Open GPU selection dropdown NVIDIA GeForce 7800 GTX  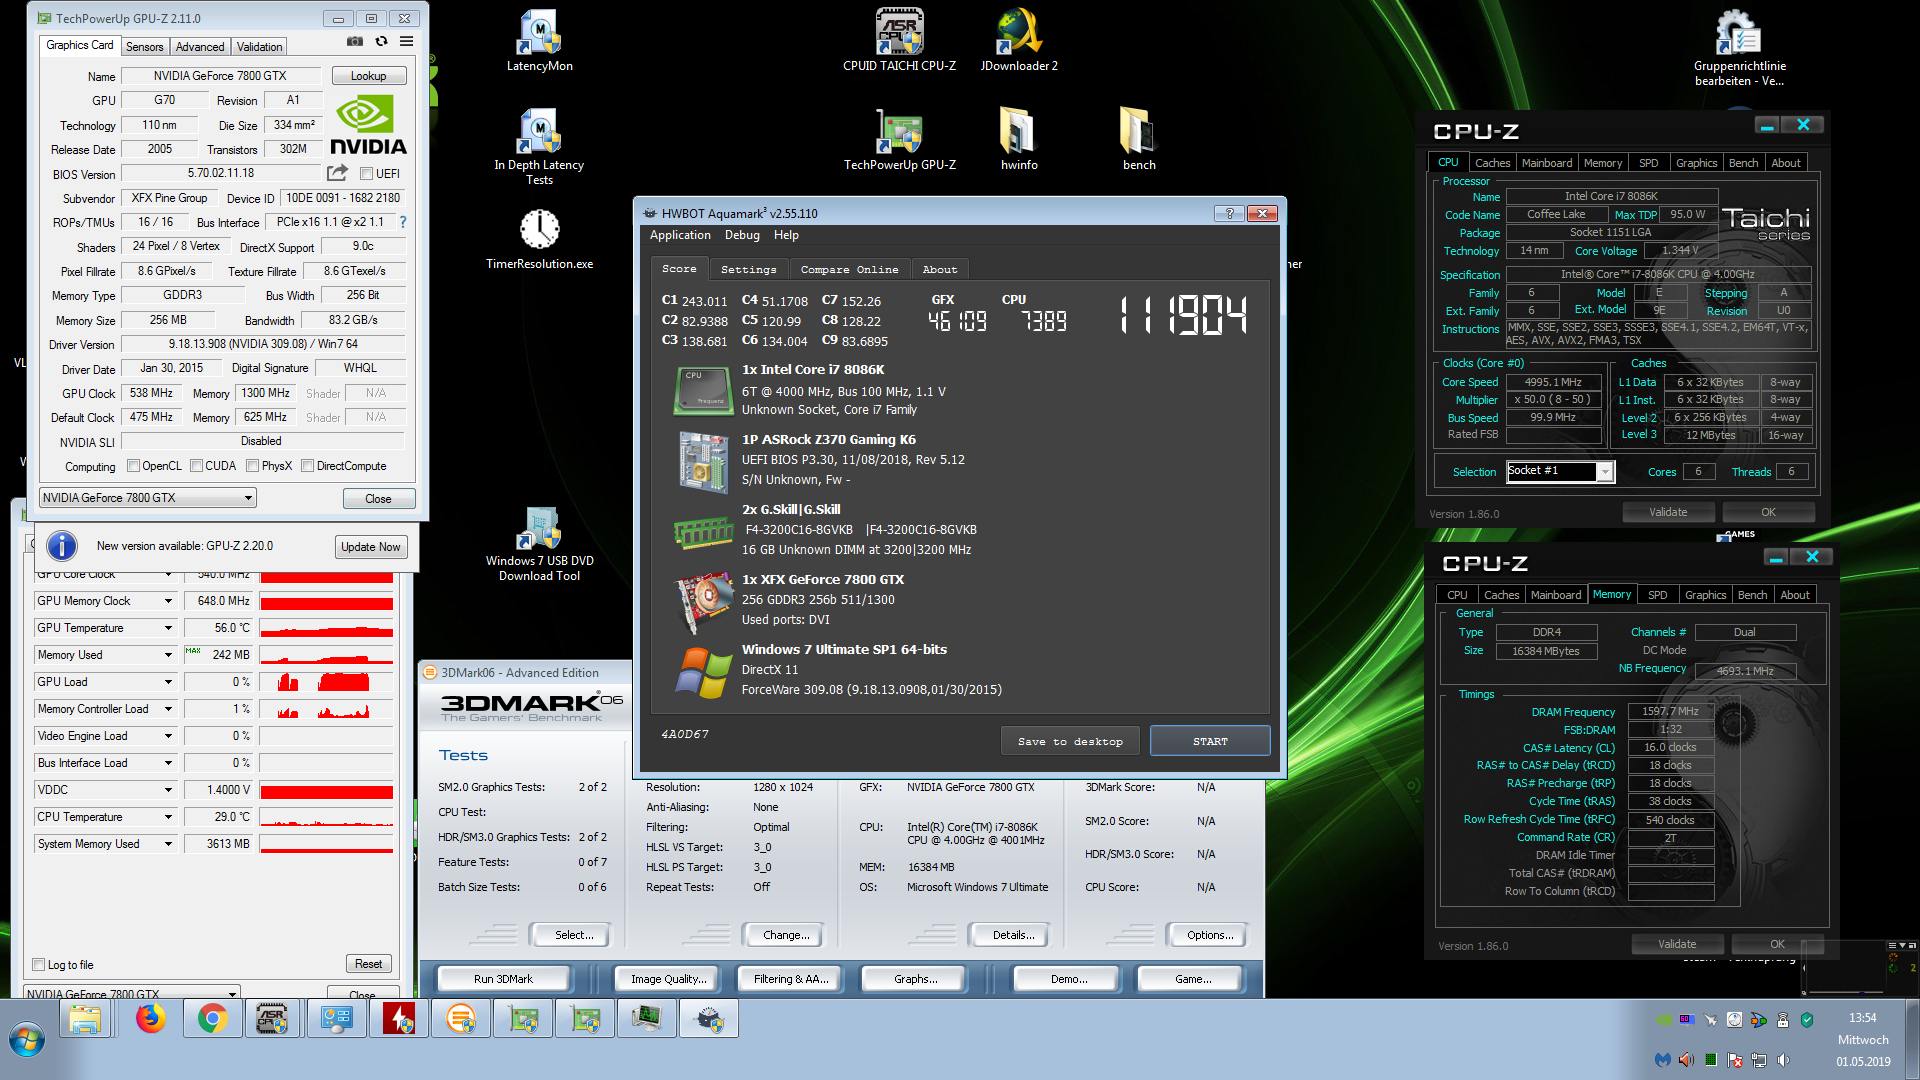coord(148,498)
